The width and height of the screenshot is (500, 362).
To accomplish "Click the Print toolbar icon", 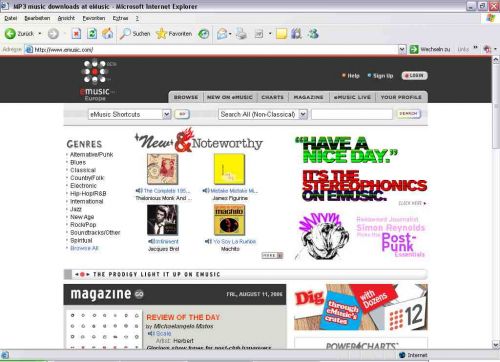I will 241,34.
